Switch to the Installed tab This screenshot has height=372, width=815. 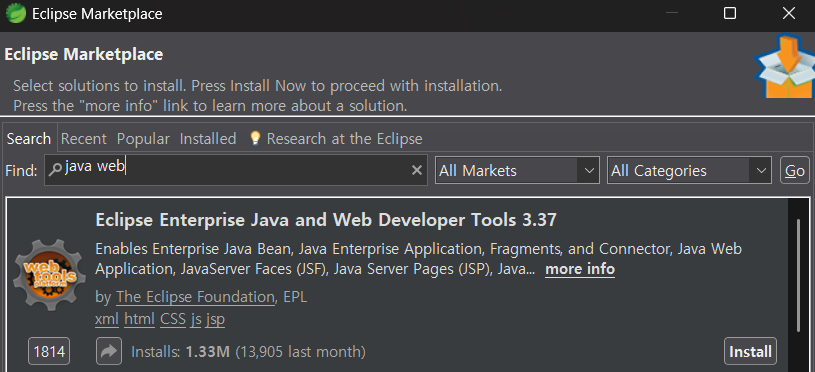tap(207, 139)
